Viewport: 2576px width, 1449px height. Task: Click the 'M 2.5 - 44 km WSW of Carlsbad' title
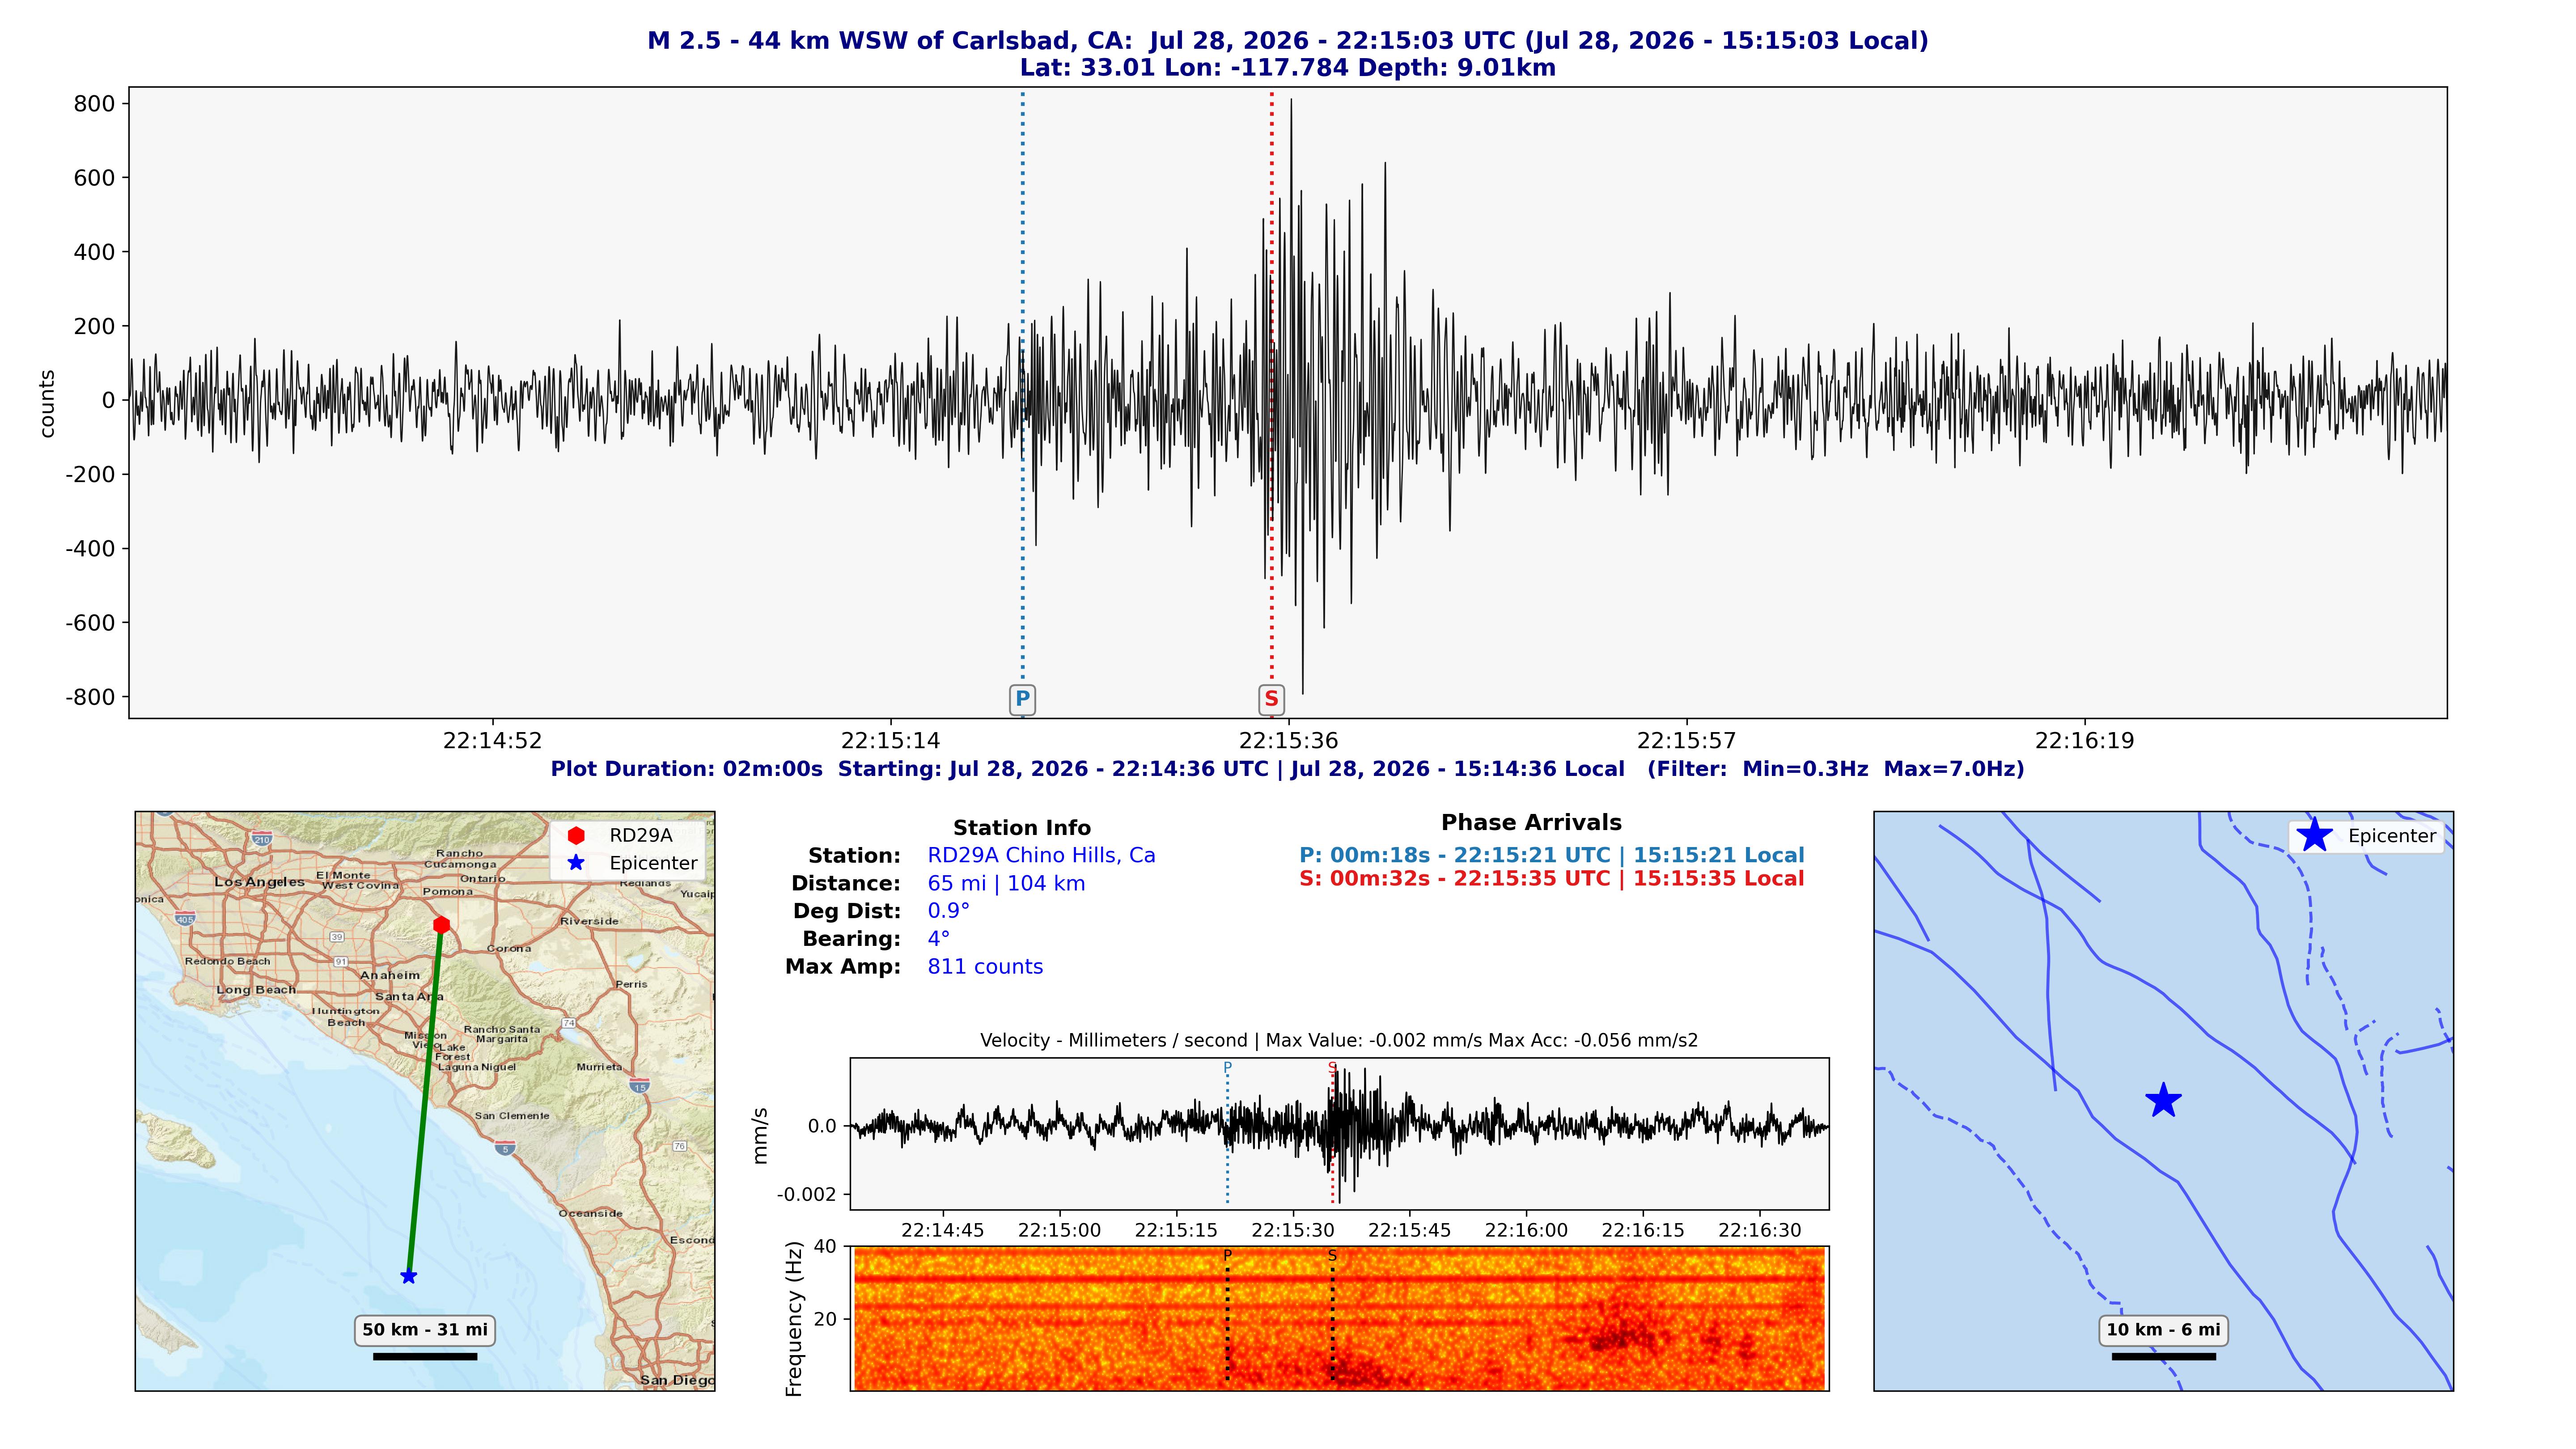coord(1288,41)
